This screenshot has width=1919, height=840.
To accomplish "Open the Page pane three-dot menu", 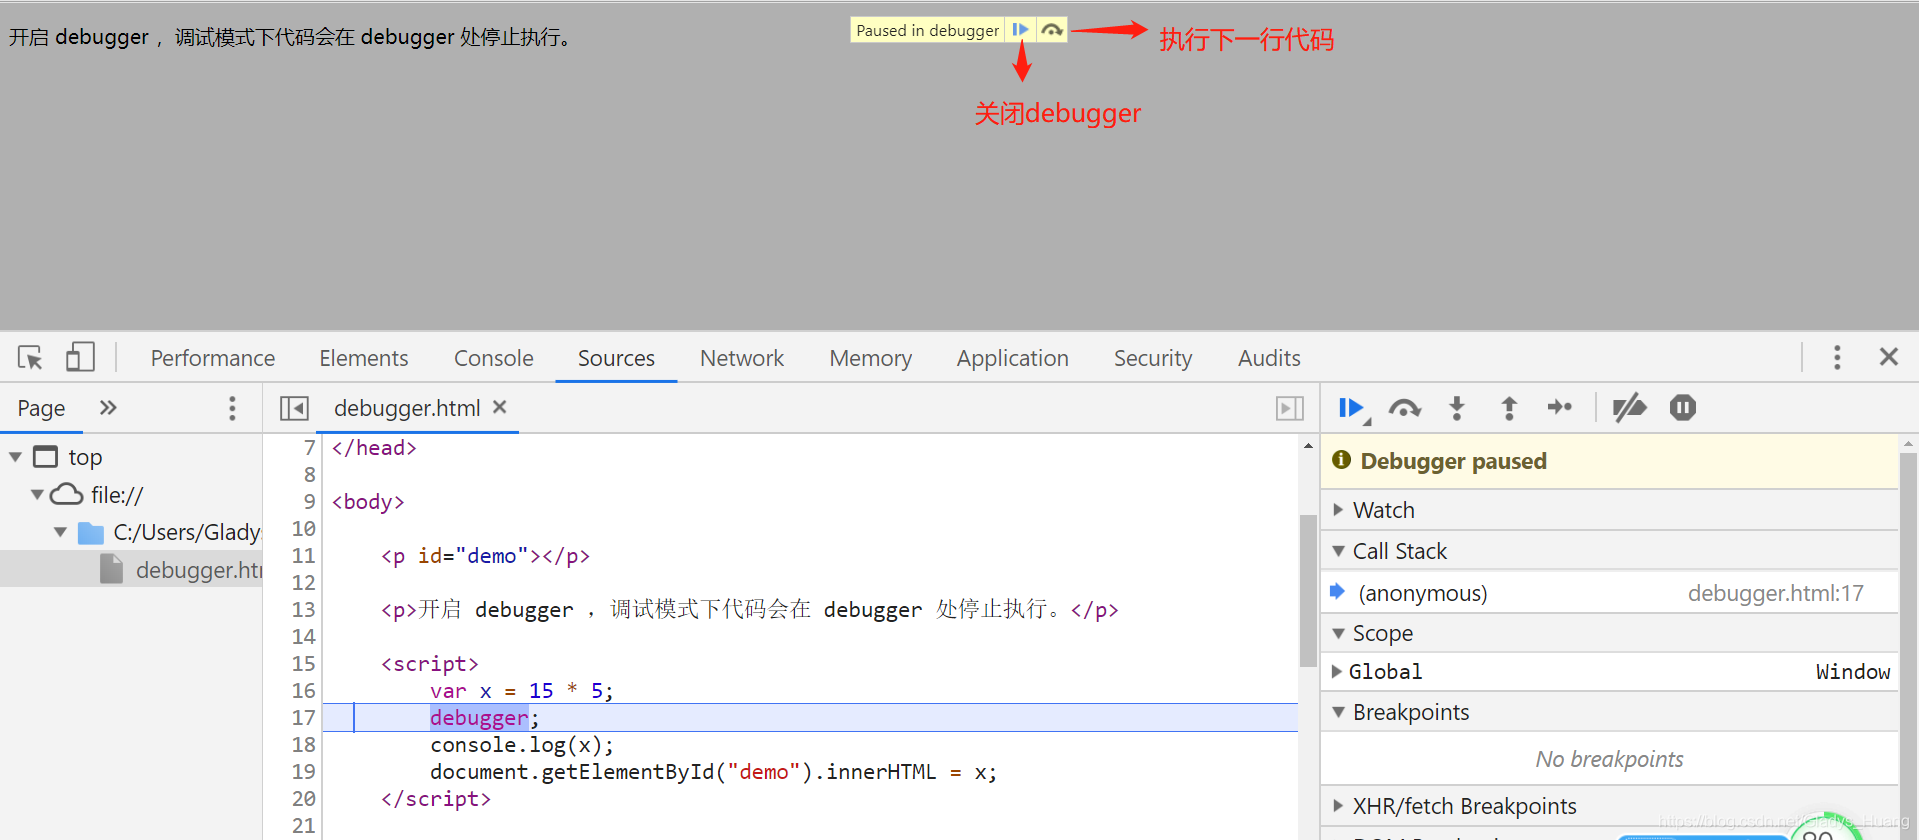I will (x=232, y=408).
